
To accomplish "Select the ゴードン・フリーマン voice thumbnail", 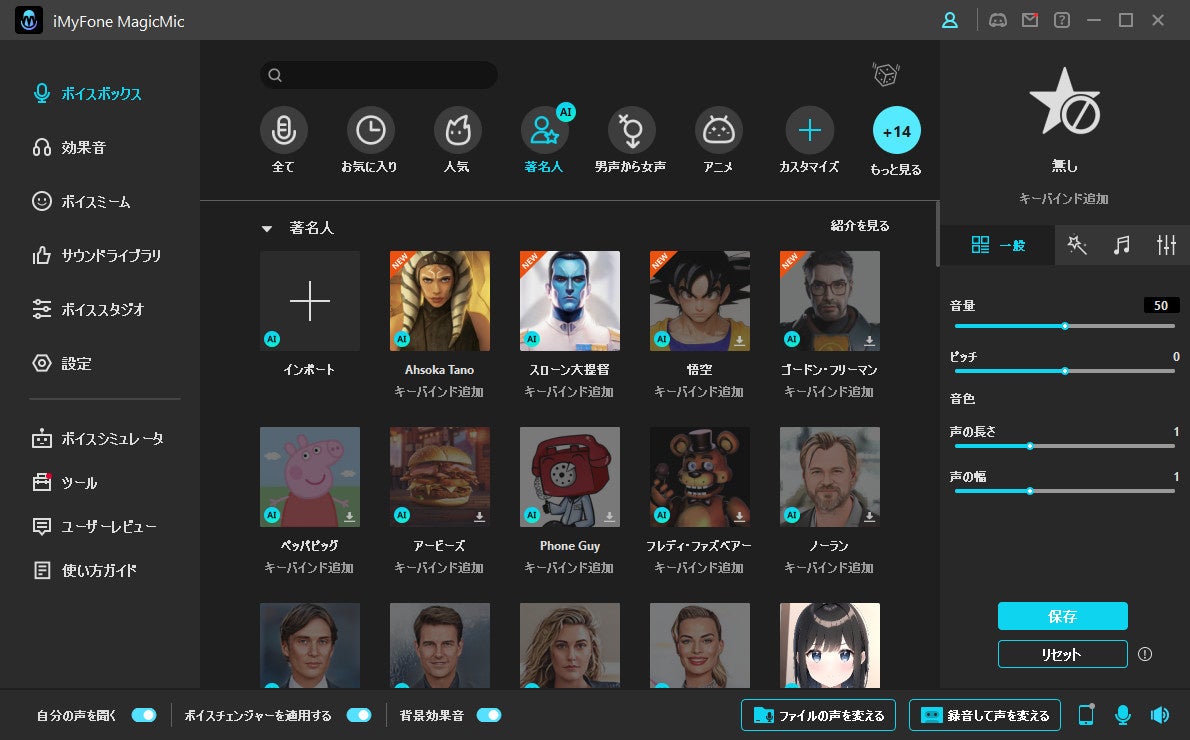I will [x=830, y=301].
